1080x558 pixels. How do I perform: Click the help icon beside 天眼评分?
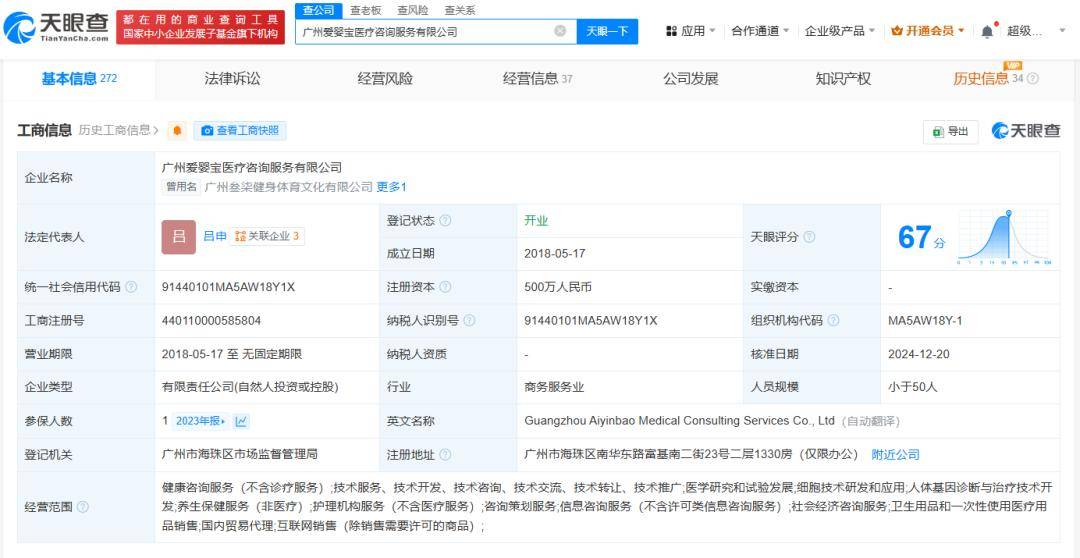click(809, 237)
